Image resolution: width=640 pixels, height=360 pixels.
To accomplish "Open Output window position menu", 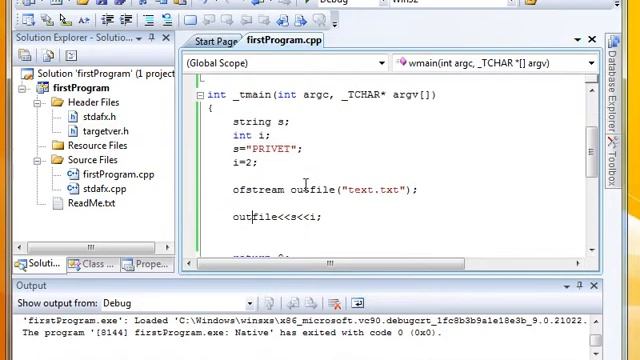I will 567,287.
